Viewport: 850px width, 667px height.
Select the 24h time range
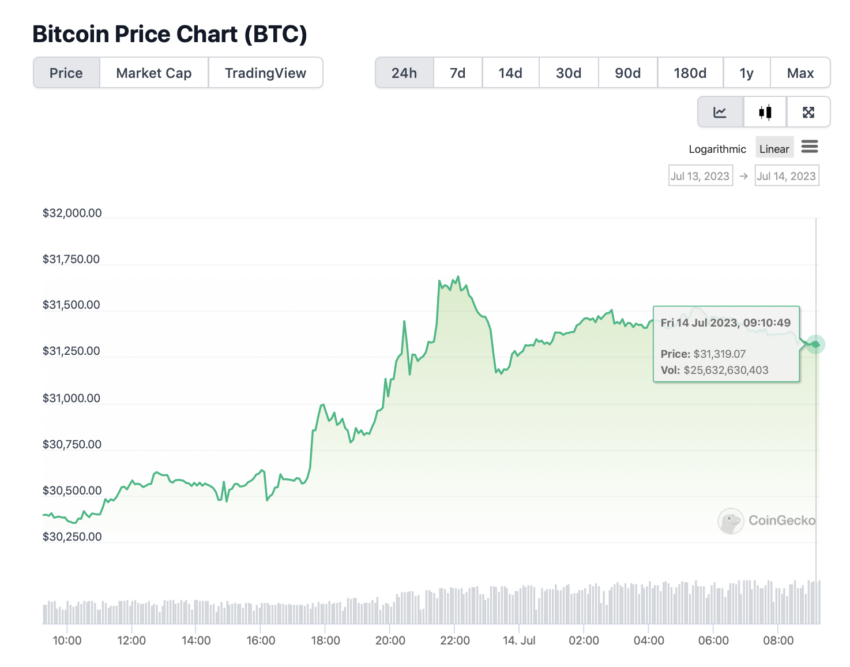tap(404, 73)
